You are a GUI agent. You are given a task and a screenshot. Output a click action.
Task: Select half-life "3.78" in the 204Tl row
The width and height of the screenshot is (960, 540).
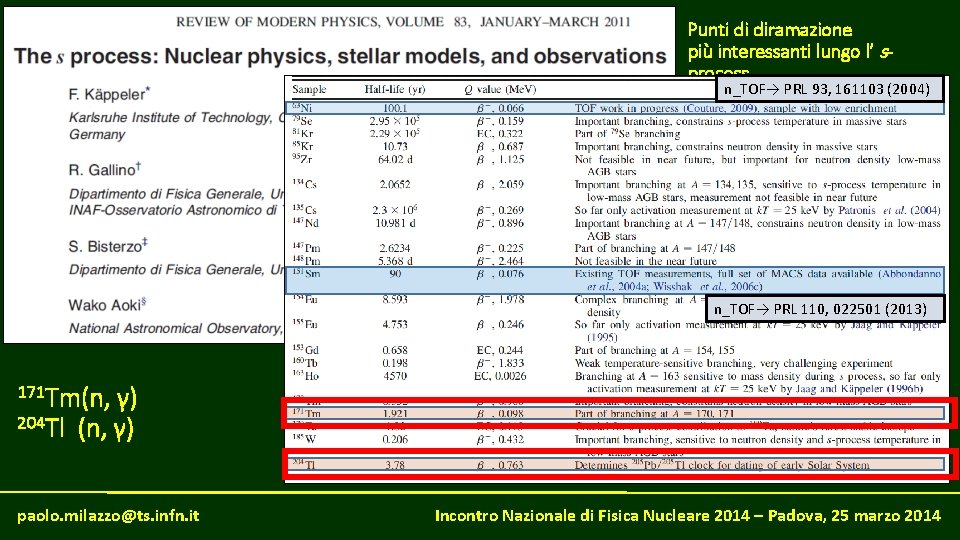tap(395, 465)
